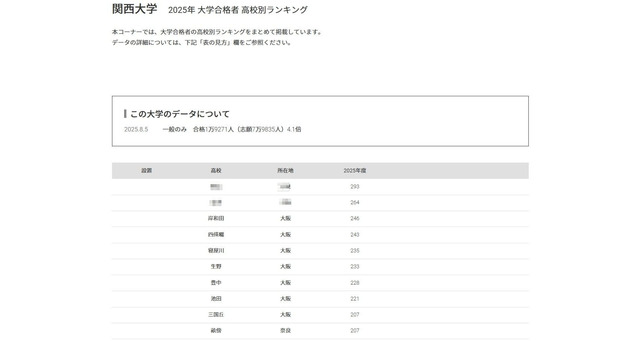Click the value 246 in the 岸和田 row
The height and width of the screenshot is (360, 640).
coord(355,218)
